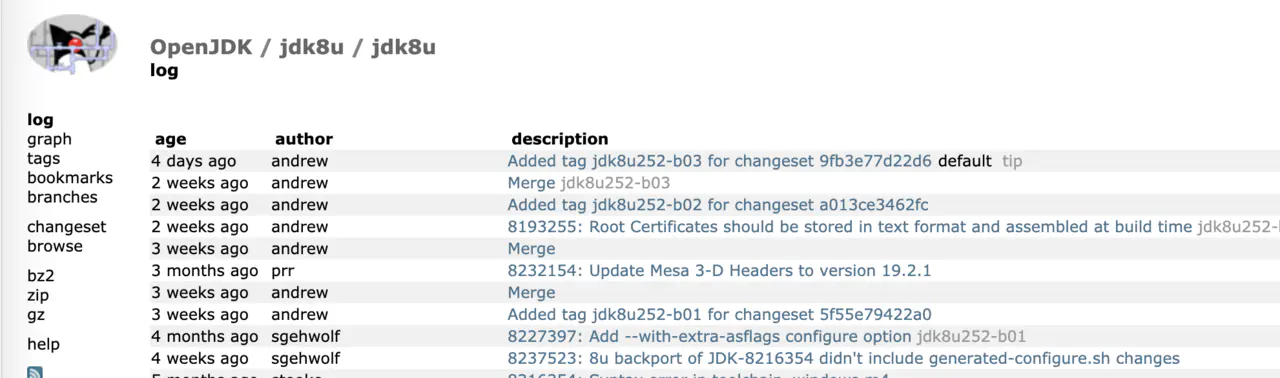This screenshot has width=1280, height=378.
Task: Open the RSS feed icon
Action: pyautogui.click(x=35, y=373)
